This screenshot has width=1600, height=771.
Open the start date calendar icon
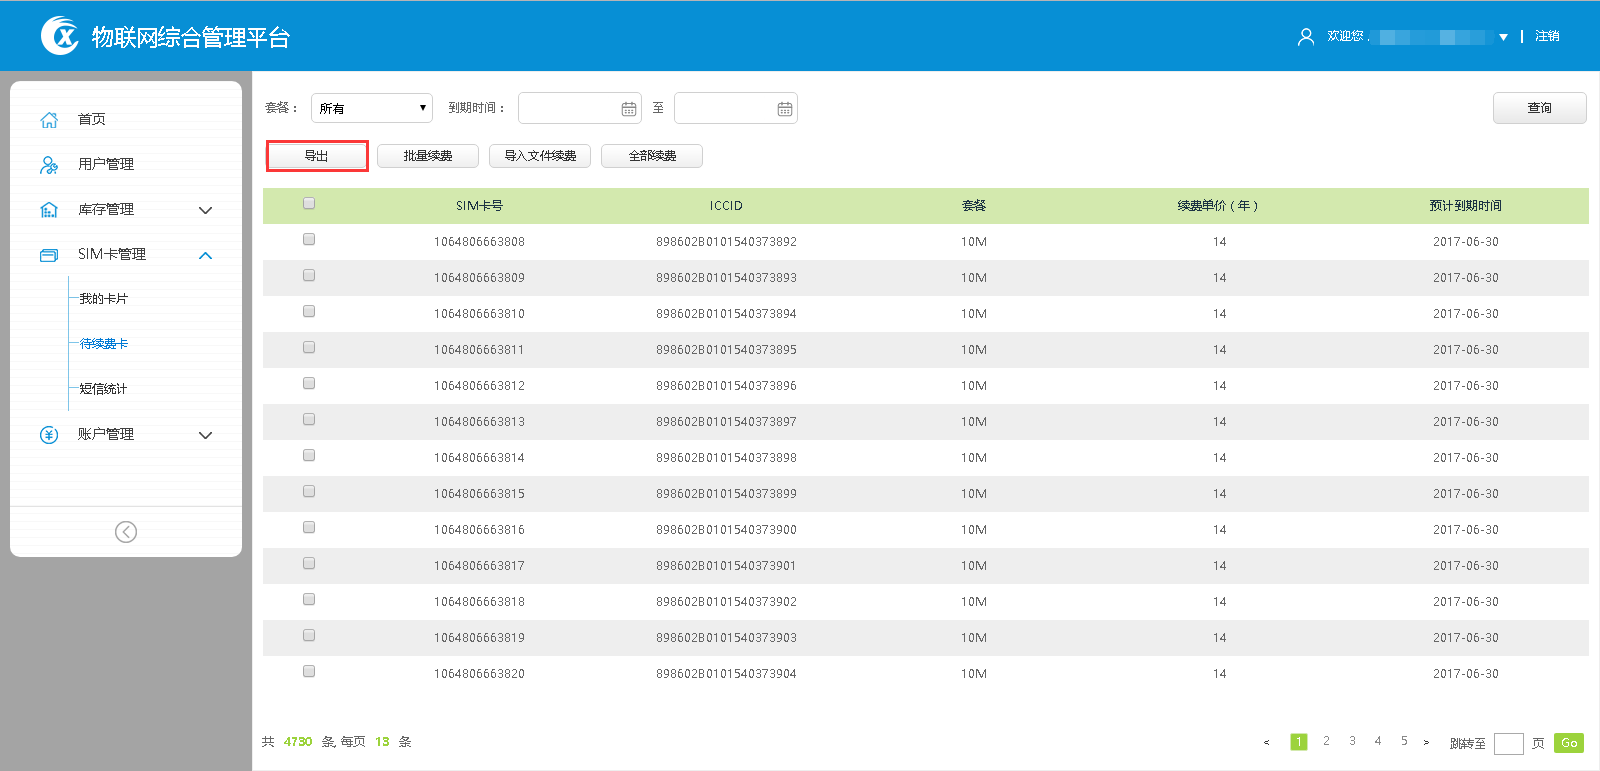click(x=629, y=109)
